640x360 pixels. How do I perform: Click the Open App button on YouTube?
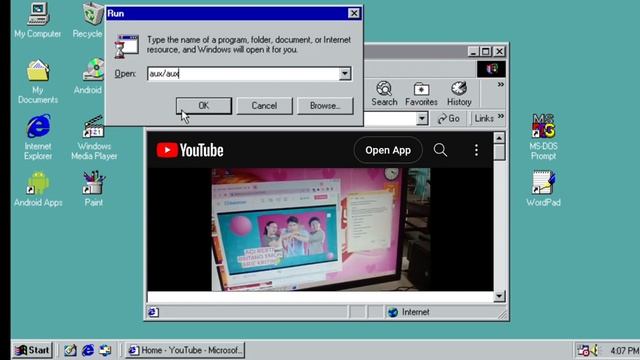[388, 150]
